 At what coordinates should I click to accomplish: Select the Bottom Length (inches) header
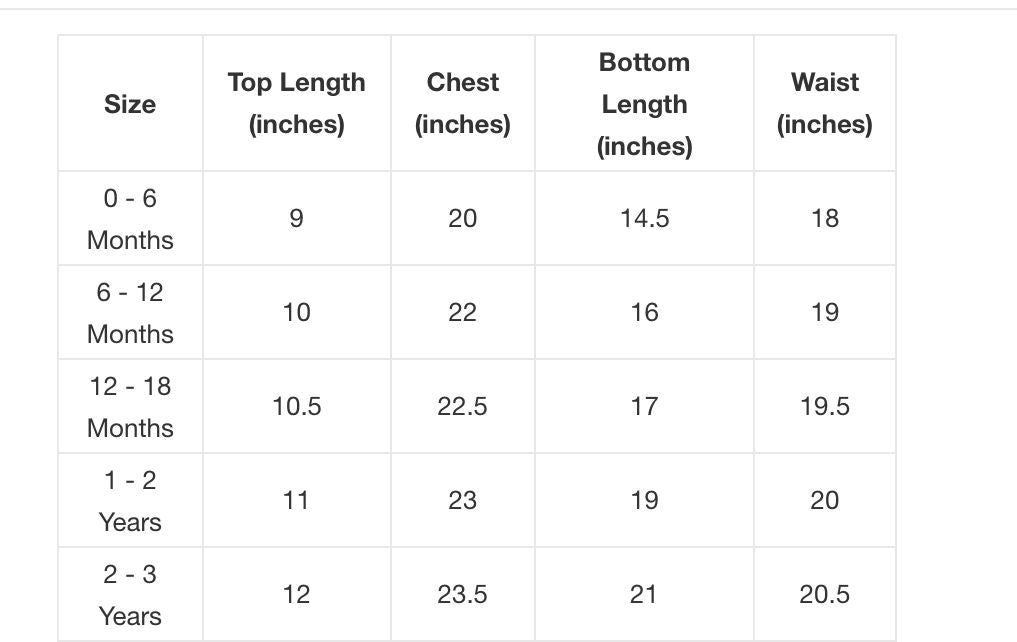pyautogui.click(x=644, y=104)
